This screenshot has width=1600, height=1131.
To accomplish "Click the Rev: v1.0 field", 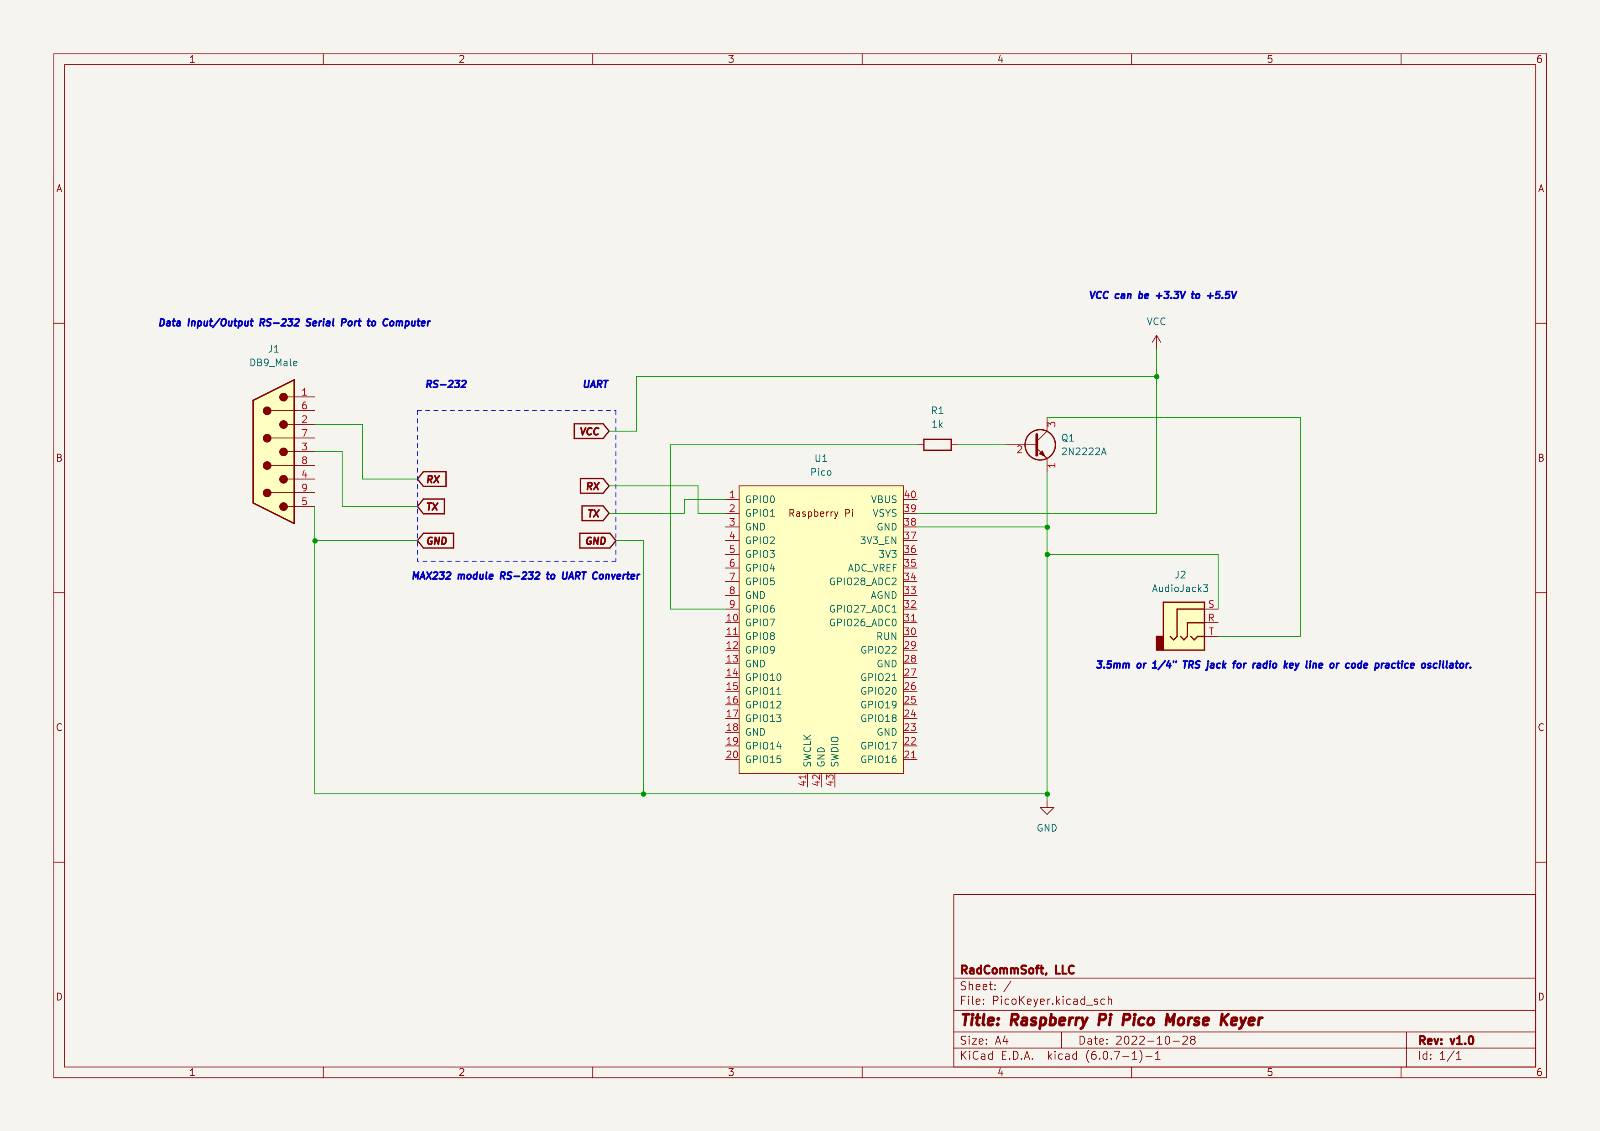I will [1446, 1040].
